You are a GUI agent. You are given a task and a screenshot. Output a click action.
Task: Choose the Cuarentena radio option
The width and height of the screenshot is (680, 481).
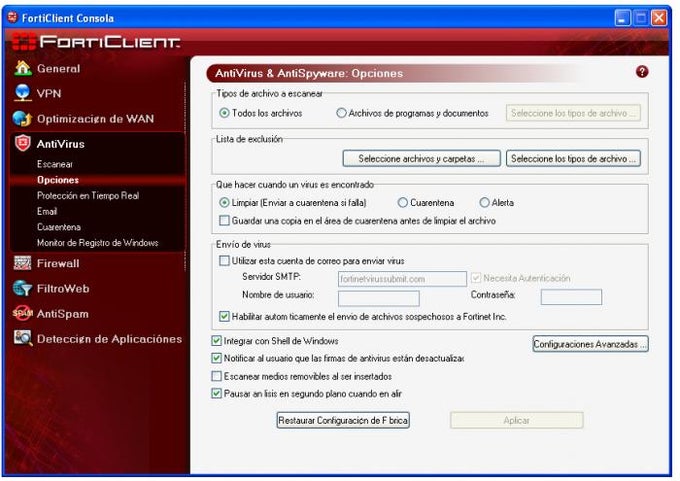tap(402, 202)
